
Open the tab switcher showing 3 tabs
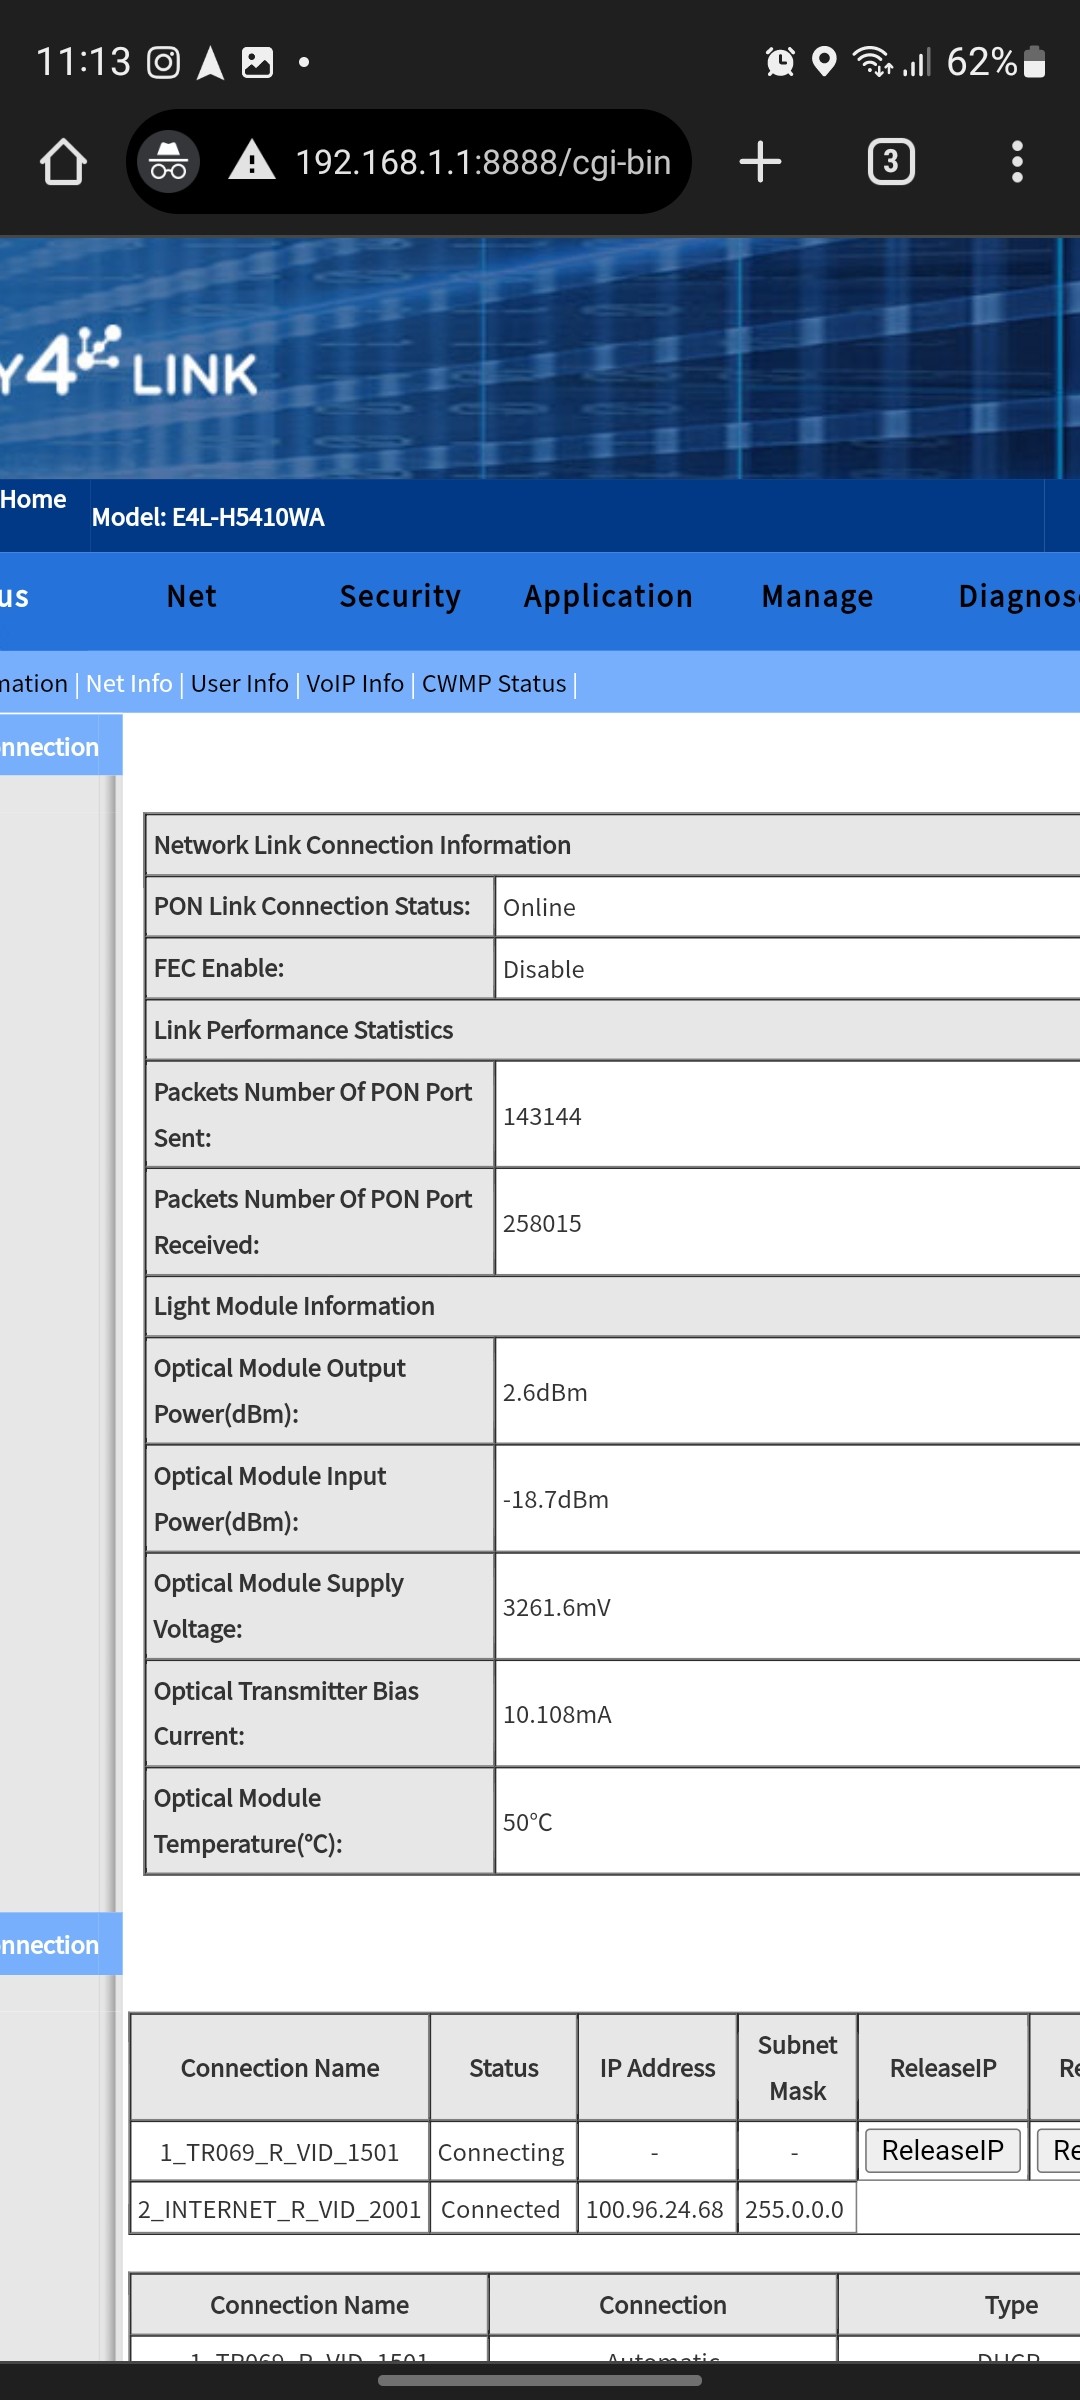(891, 162)
